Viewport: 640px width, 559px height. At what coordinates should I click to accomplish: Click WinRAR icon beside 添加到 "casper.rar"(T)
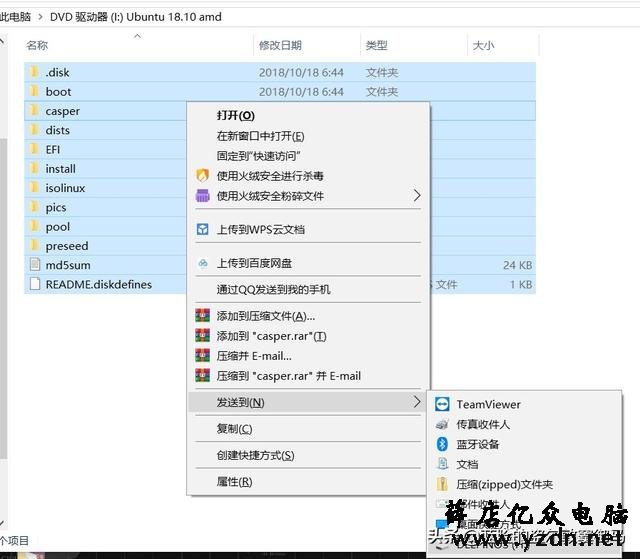click(202, 336)
